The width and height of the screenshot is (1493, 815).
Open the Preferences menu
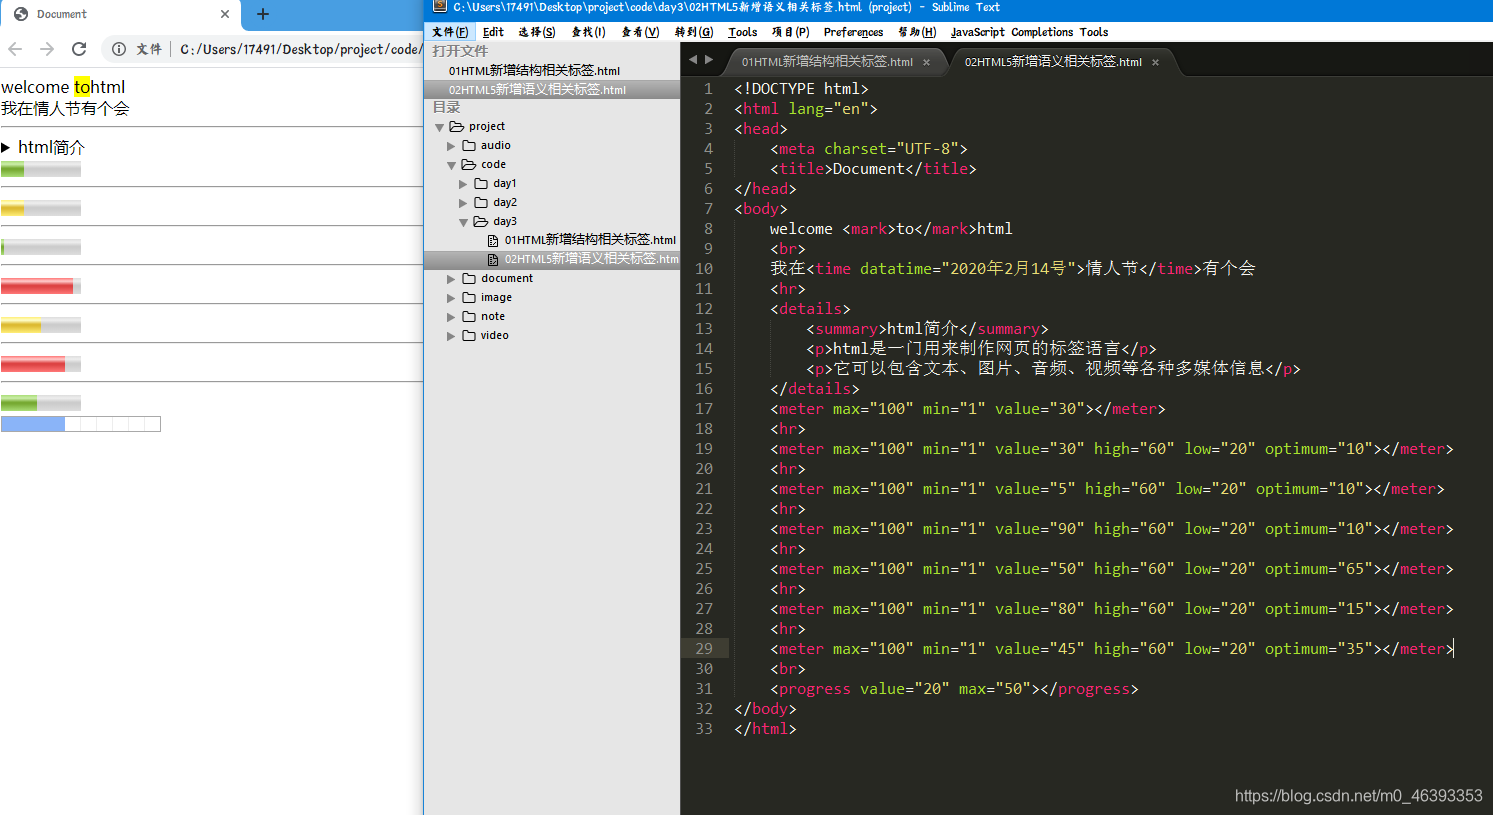pyautogui.click(x=854, y=32)
